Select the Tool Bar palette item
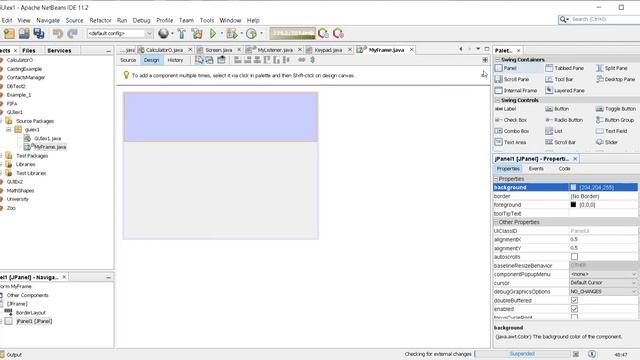The height and width of the screenshot is (360, 640). [x=559, y=79]
